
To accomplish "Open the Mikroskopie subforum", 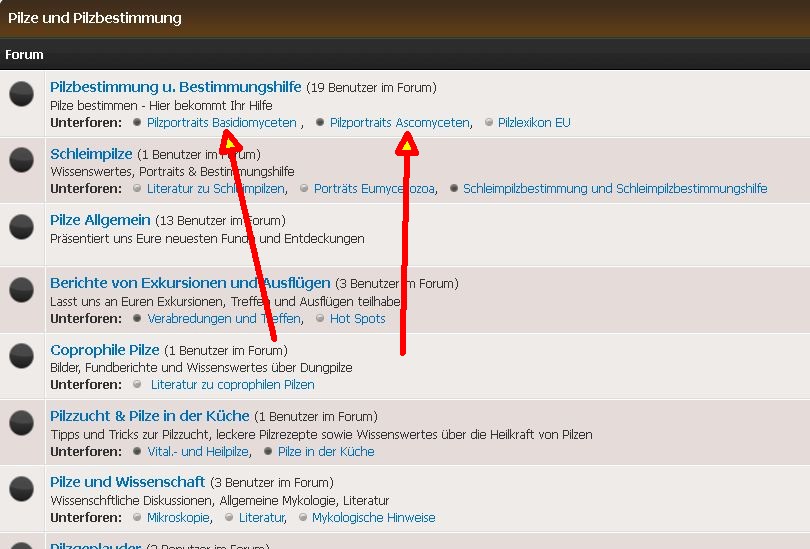I will click(178, 517).
